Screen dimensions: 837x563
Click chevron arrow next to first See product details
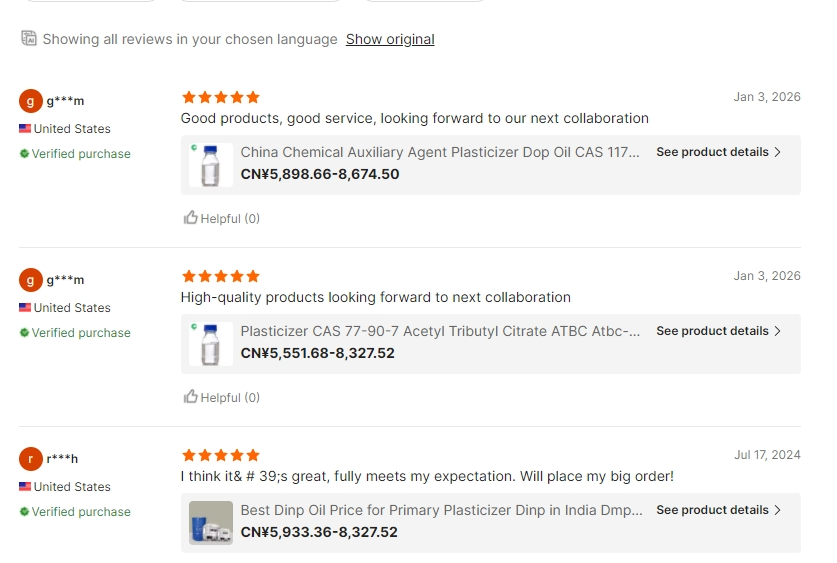tap(777, 152)
